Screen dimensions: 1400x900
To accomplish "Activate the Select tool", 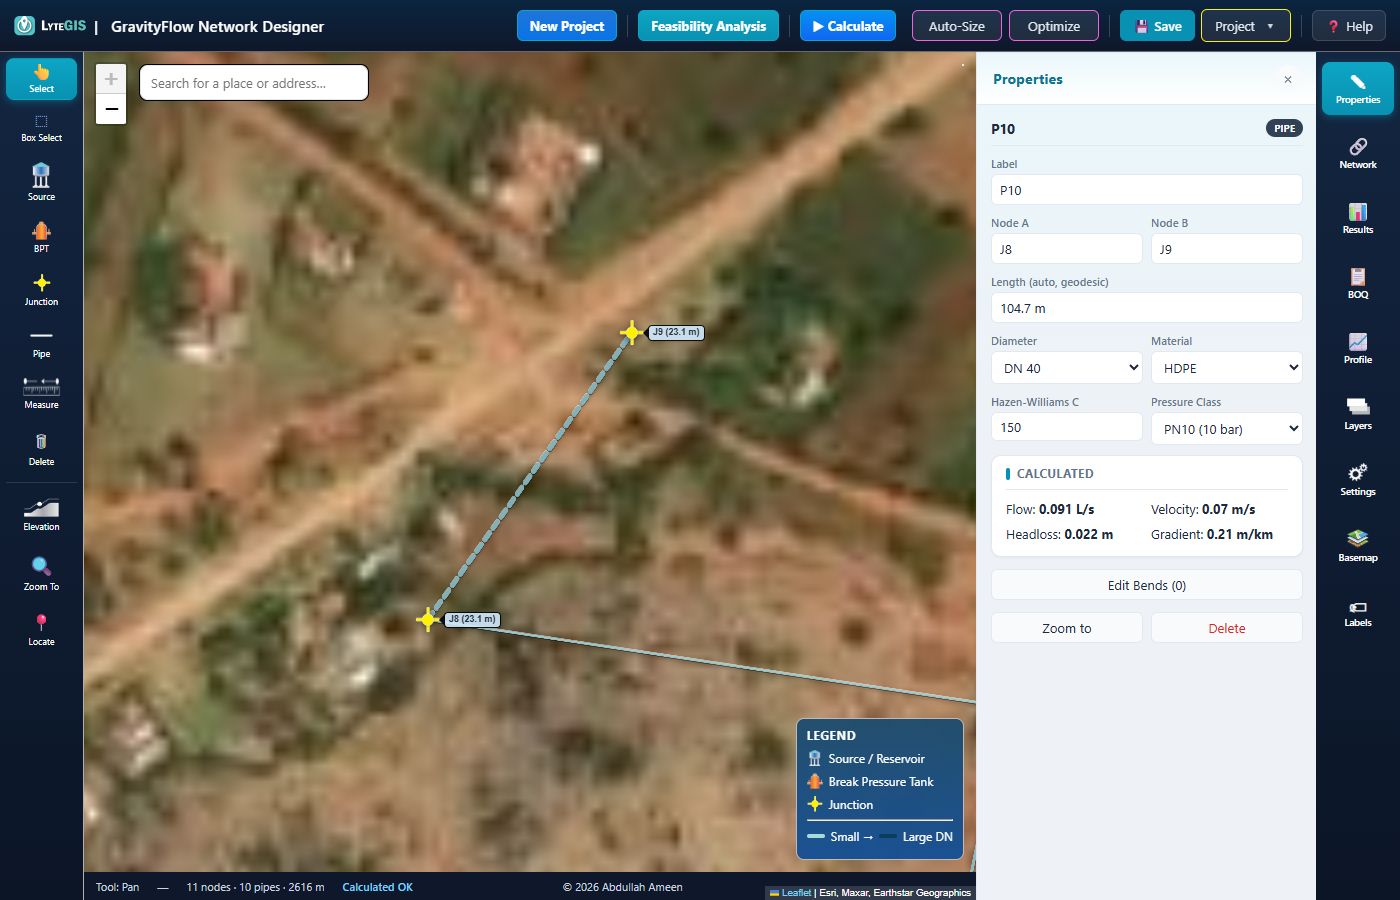I will pos(41,79).
